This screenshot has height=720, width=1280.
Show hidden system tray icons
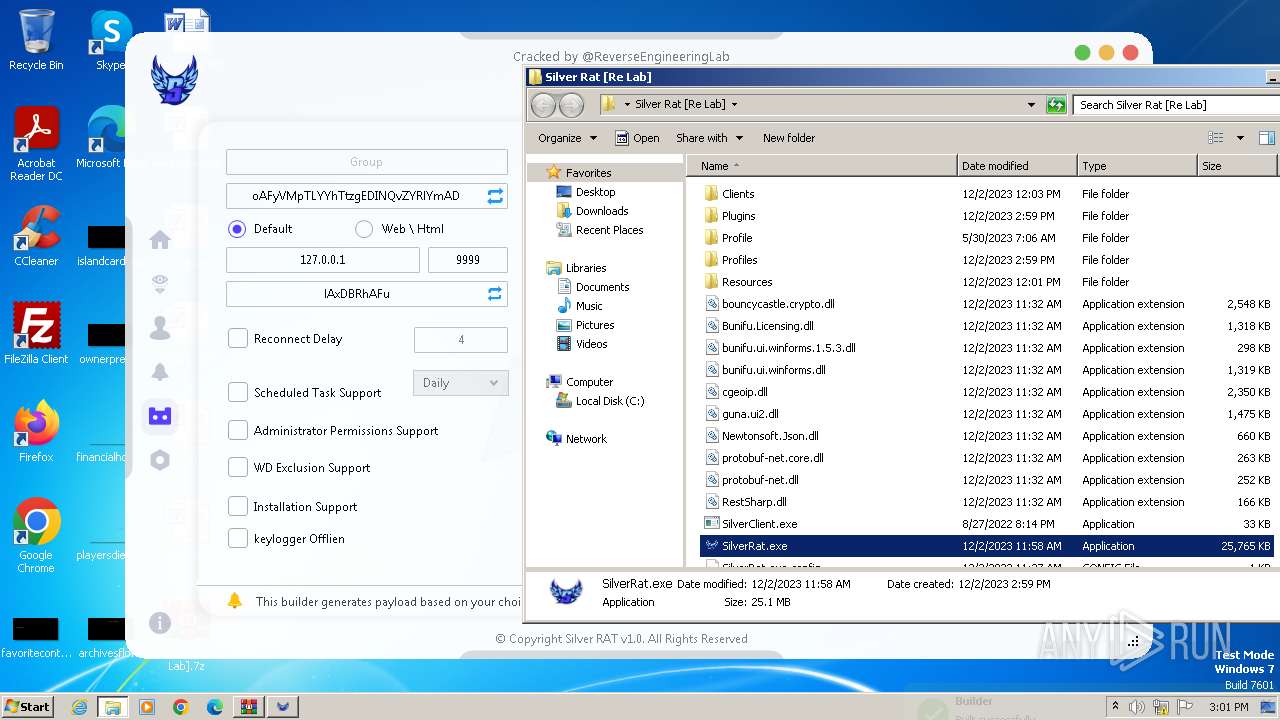[x=1116, y=707]
